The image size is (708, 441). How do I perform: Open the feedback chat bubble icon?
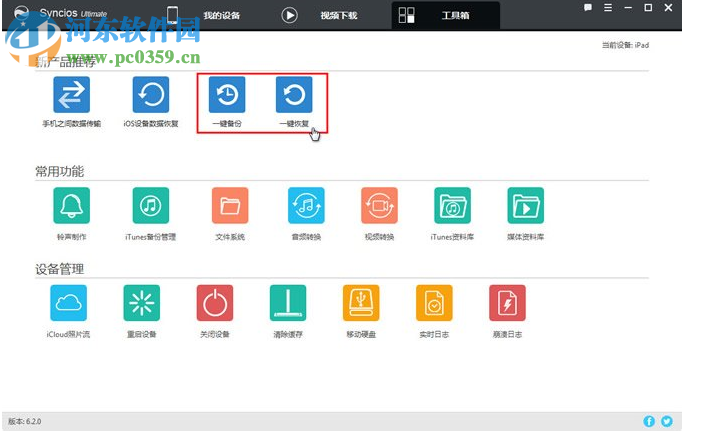(588, 8)
